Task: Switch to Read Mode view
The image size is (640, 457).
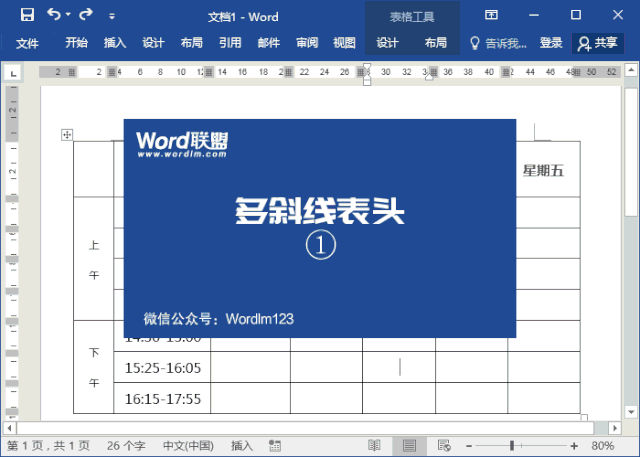Action: coord(374,446)
